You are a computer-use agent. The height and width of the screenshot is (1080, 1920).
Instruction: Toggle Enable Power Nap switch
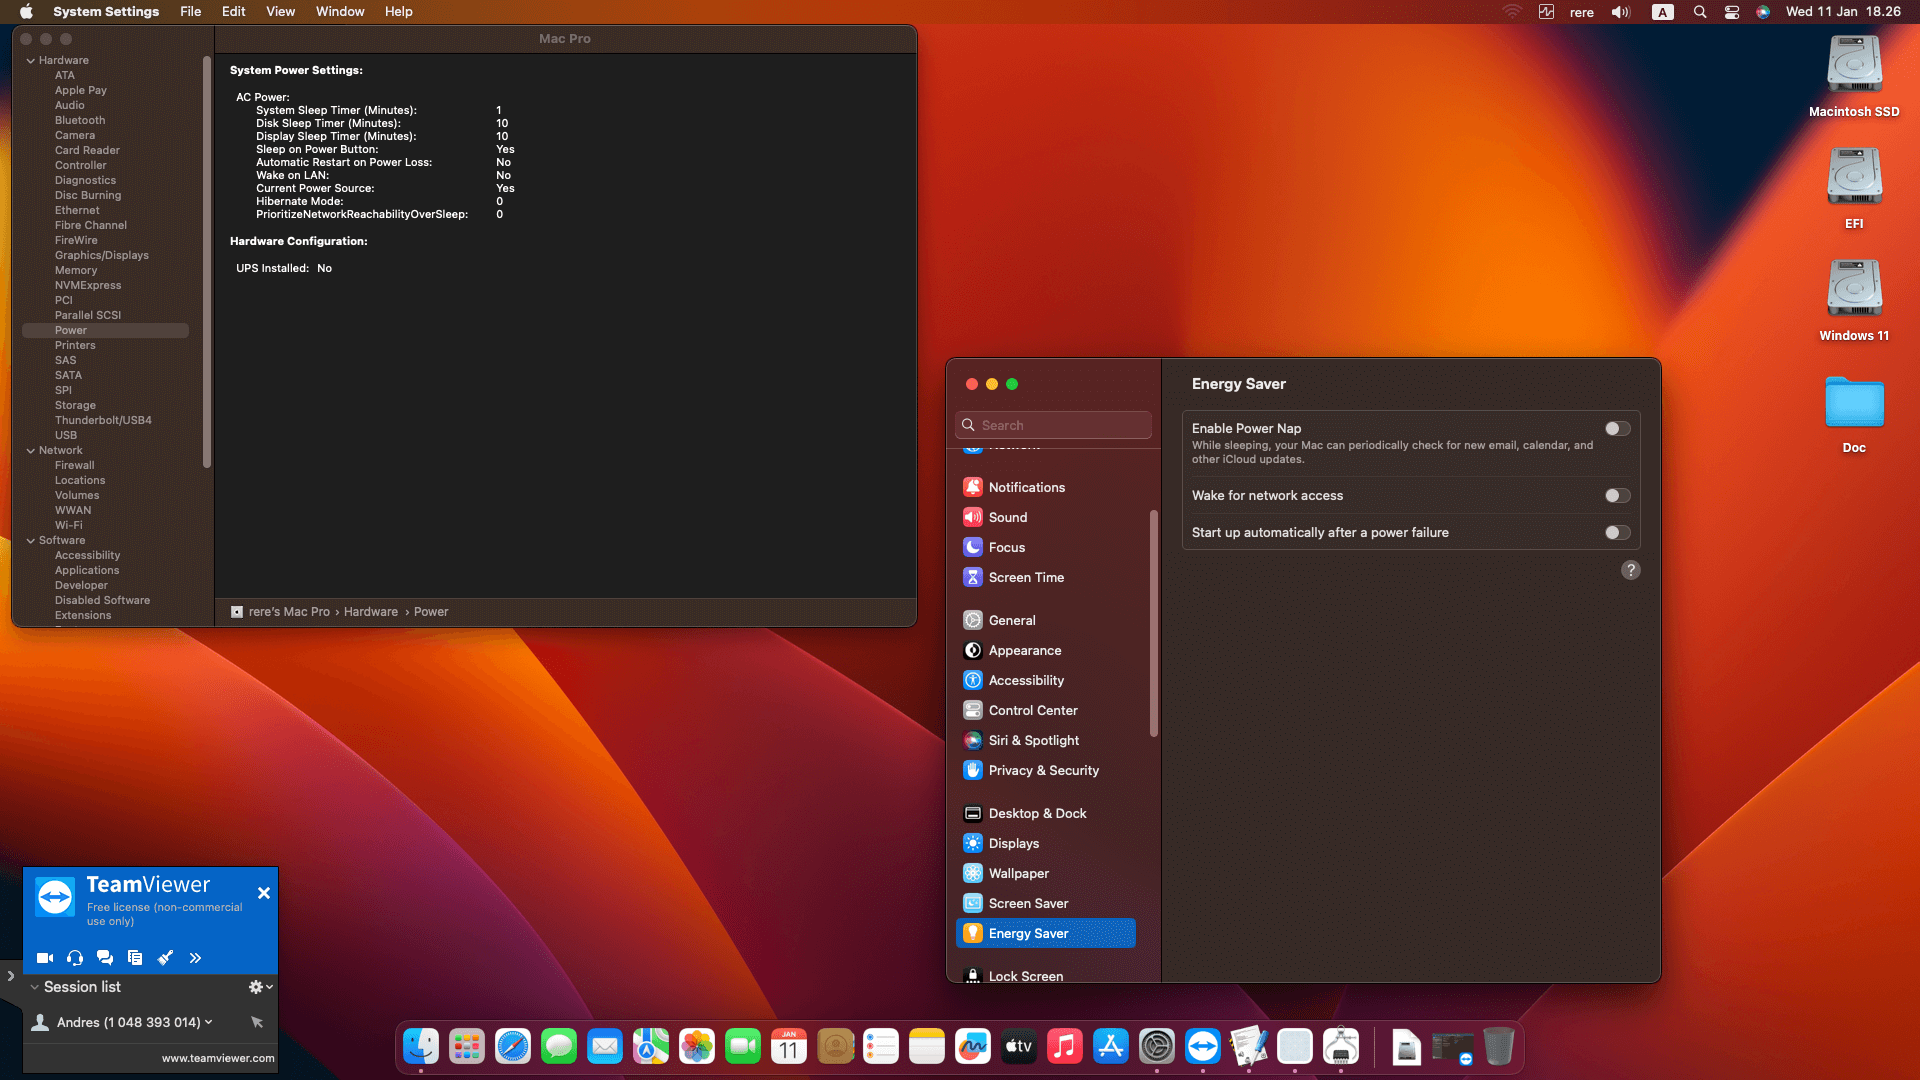[x=1617, y=429]
